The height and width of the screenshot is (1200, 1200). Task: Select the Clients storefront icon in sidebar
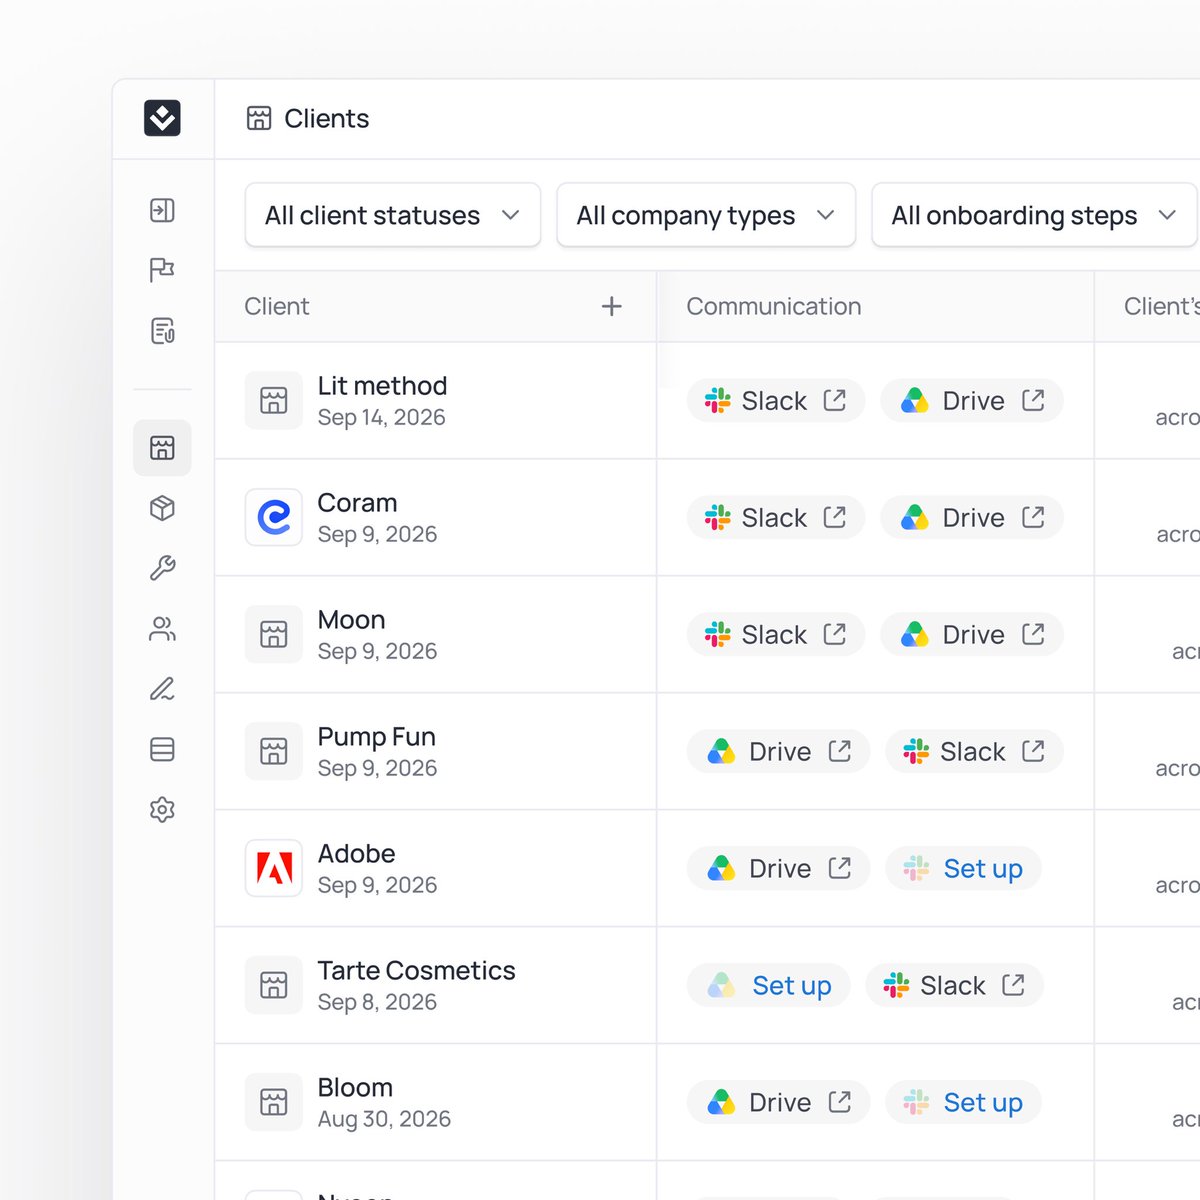162,447
